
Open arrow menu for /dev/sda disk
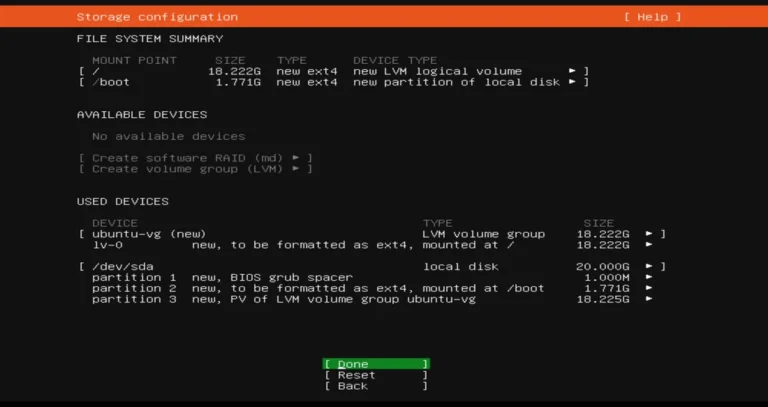point(649,267)
